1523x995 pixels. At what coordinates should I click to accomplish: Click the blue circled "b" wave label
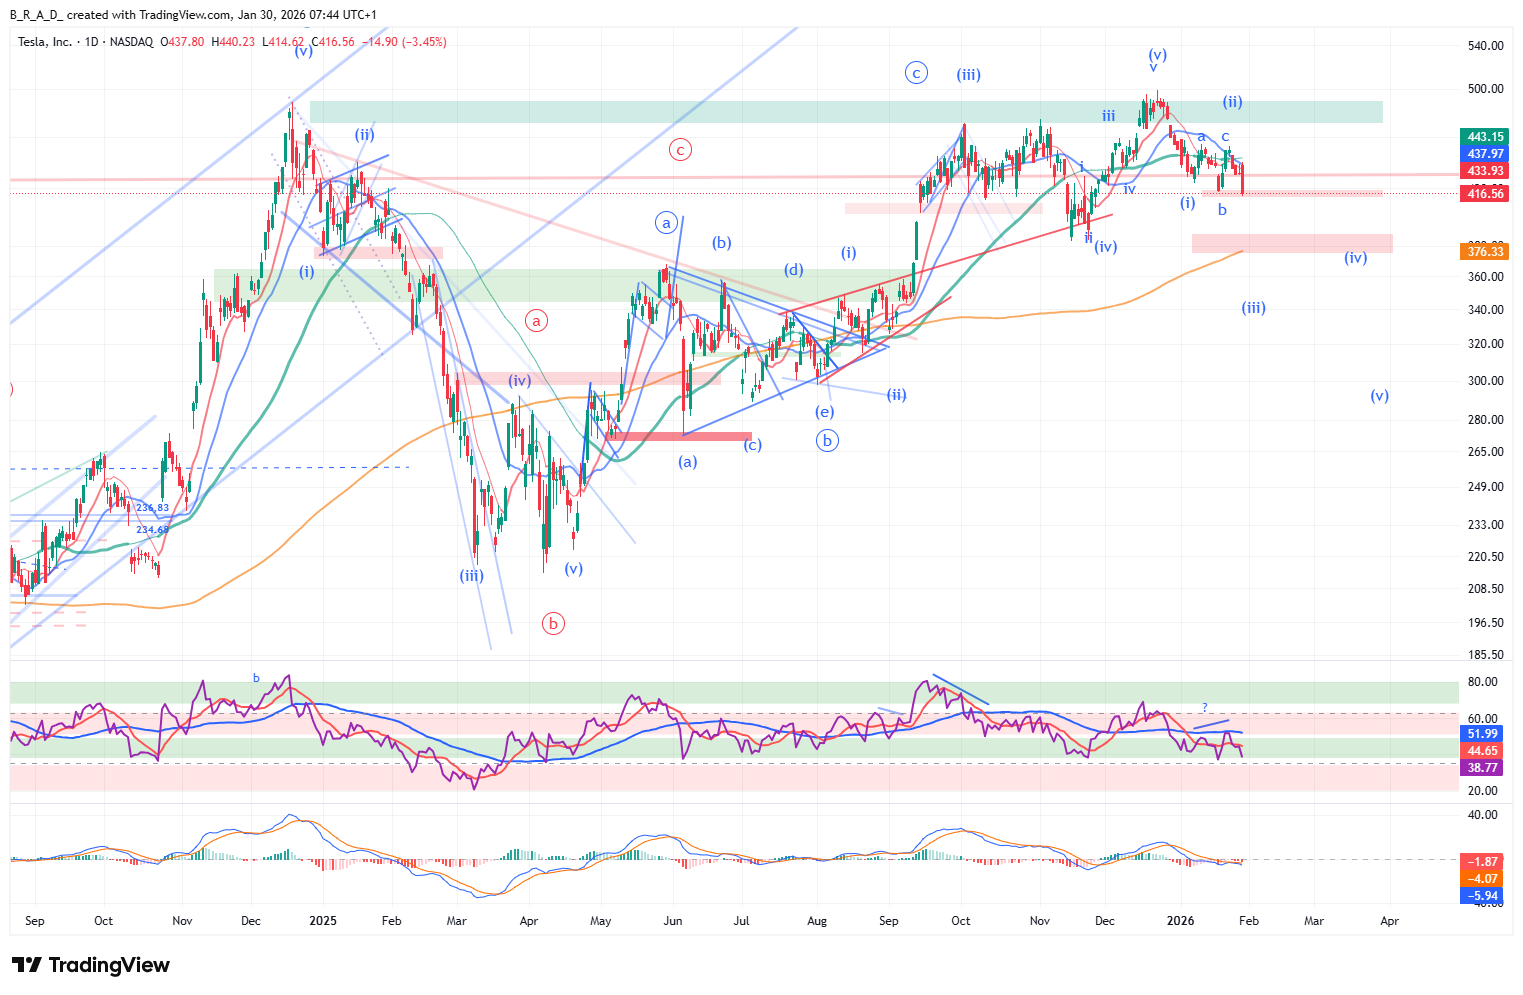[x=827, y=440]
